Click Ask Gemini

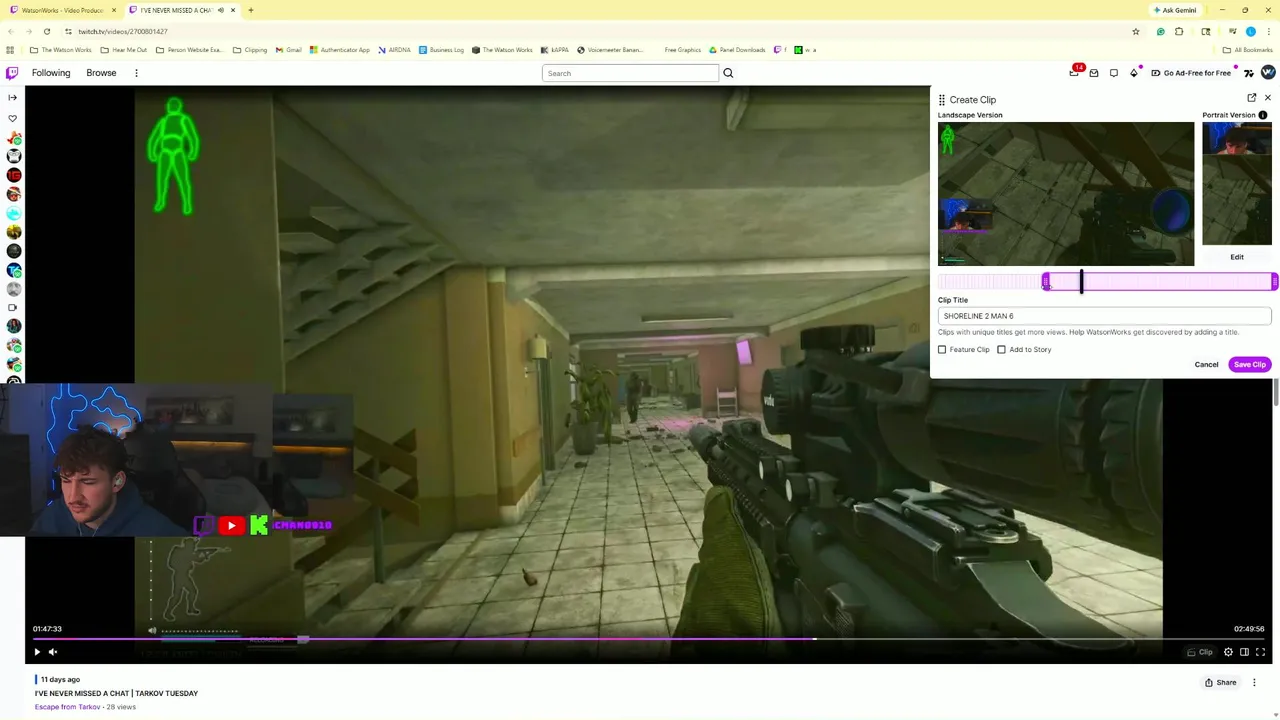pos(1175,10)
